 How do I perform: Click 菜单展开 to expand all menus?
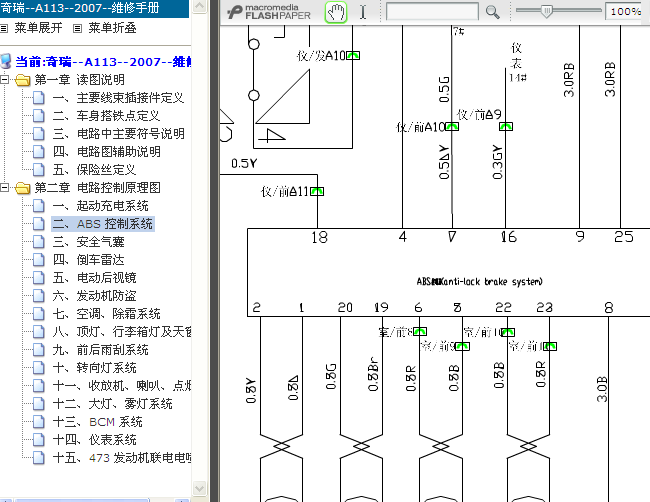click(x=39, y=28)
